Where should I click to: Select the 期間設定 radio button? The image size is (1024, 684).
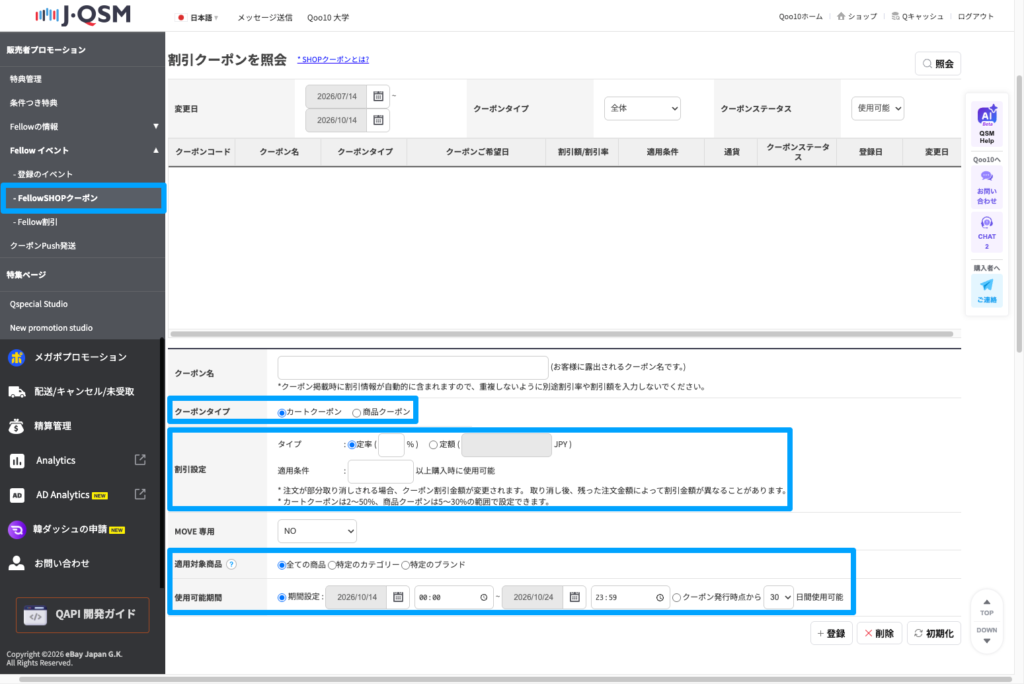coord(281,598)
